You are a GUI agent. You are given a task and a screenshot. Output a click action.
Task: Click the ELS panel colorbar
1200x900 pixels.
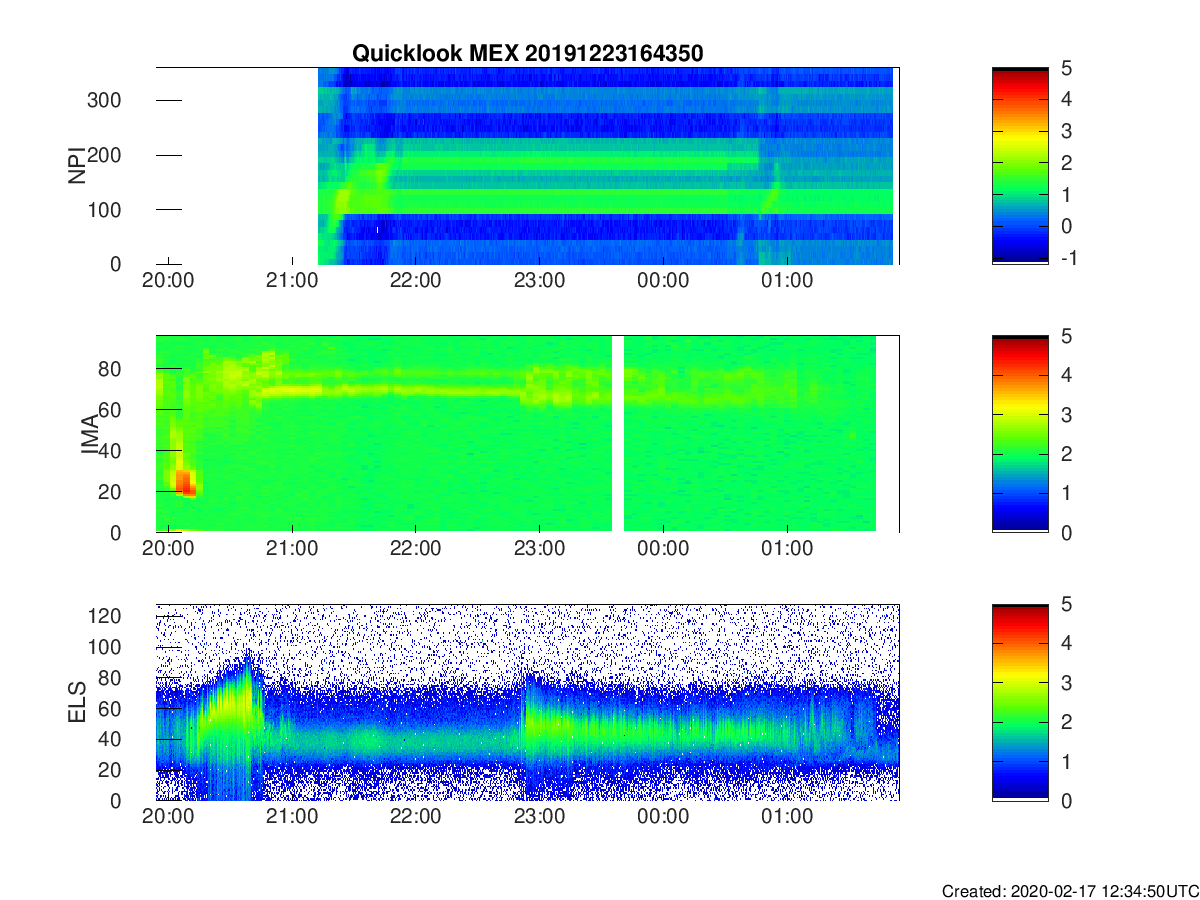(x=1020, y=702)
